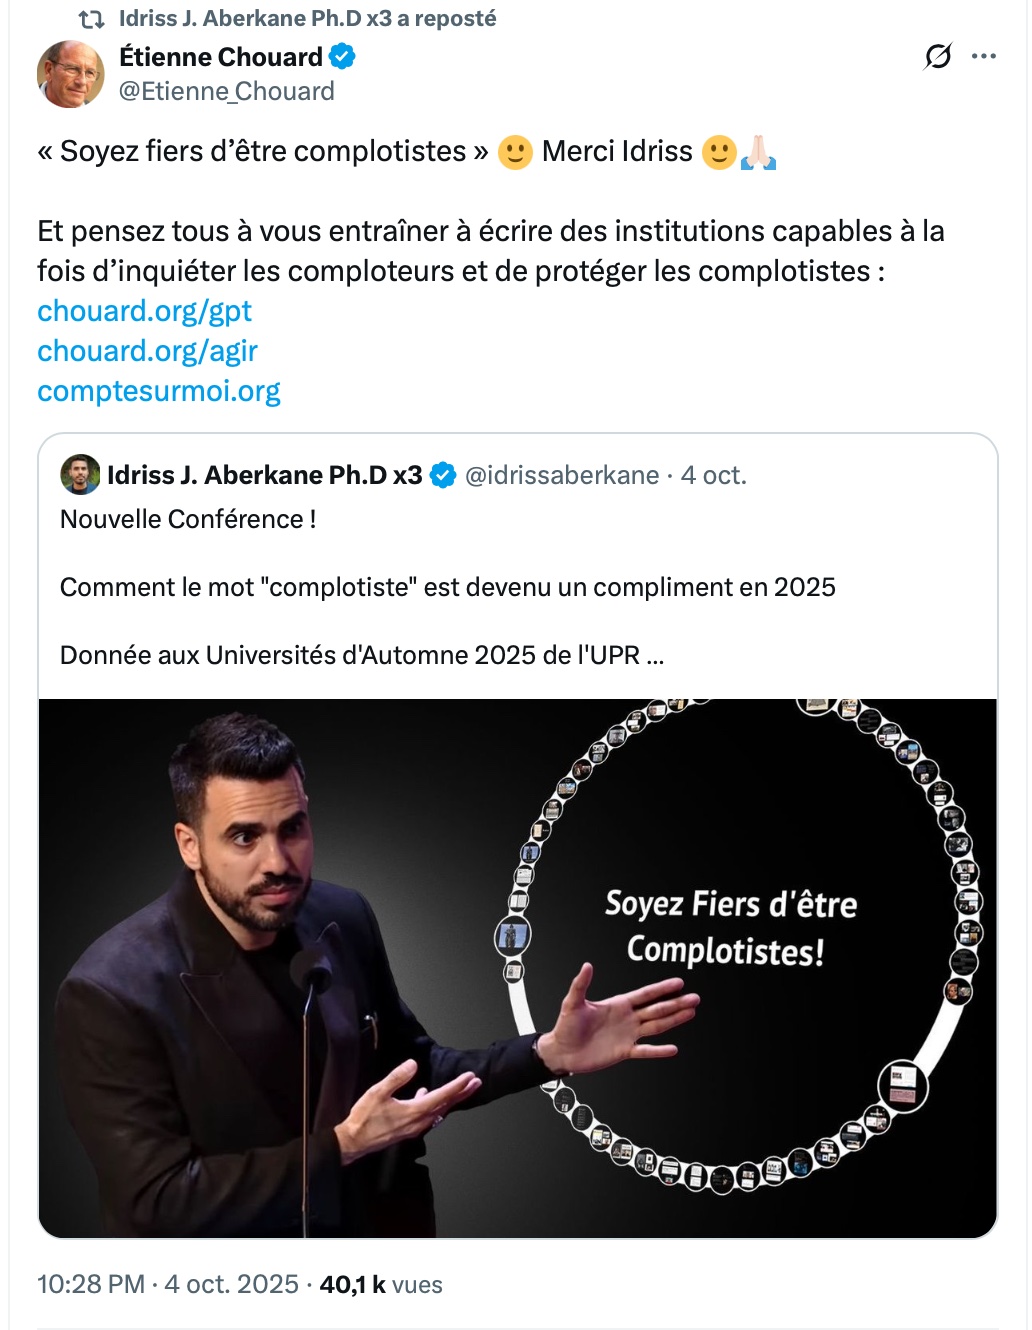Click the Idriss J. Aberkane quoted author name
The width and height of the screenshot is (1032, 1330).
click(x=265, y=475)
